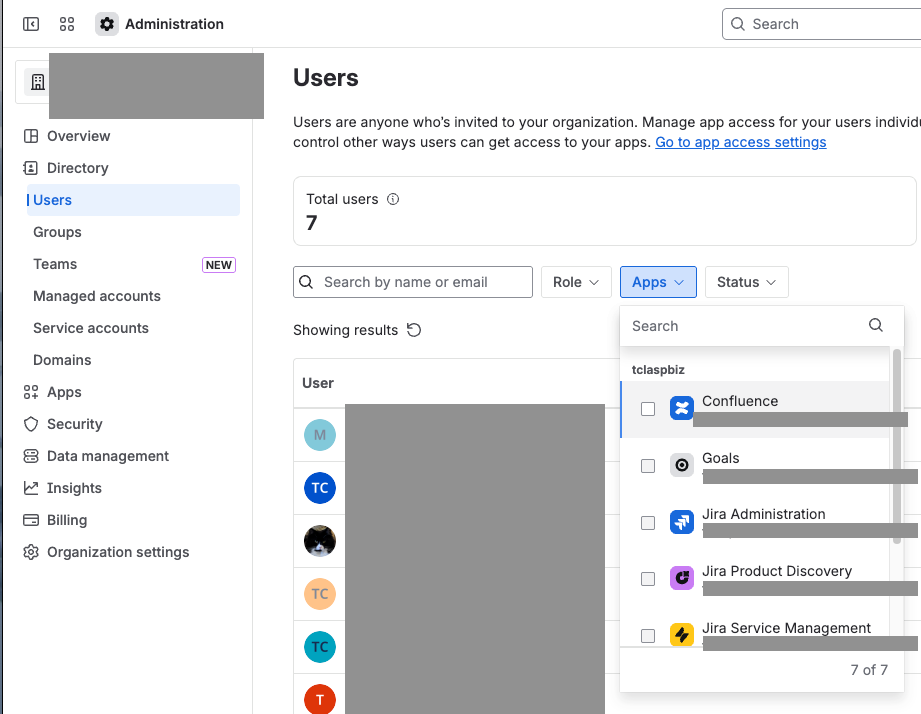Click the Confluence app icon

coord(681,408)
